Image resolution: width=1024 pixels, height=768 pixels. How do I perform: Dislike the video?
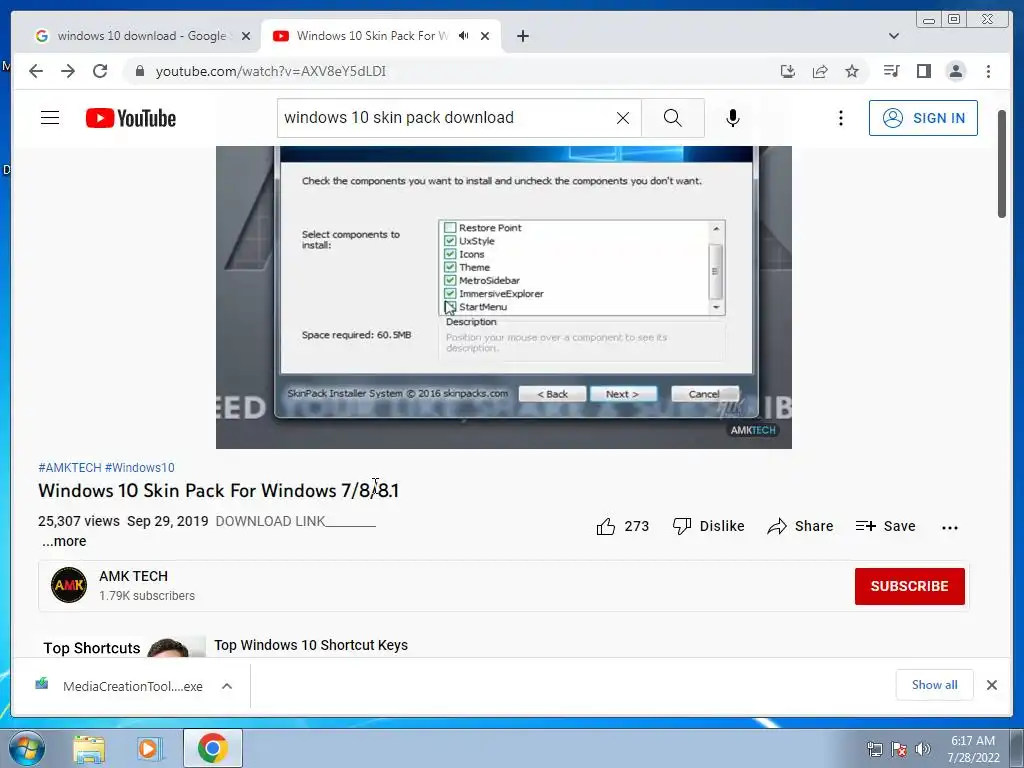click(709, 526)
